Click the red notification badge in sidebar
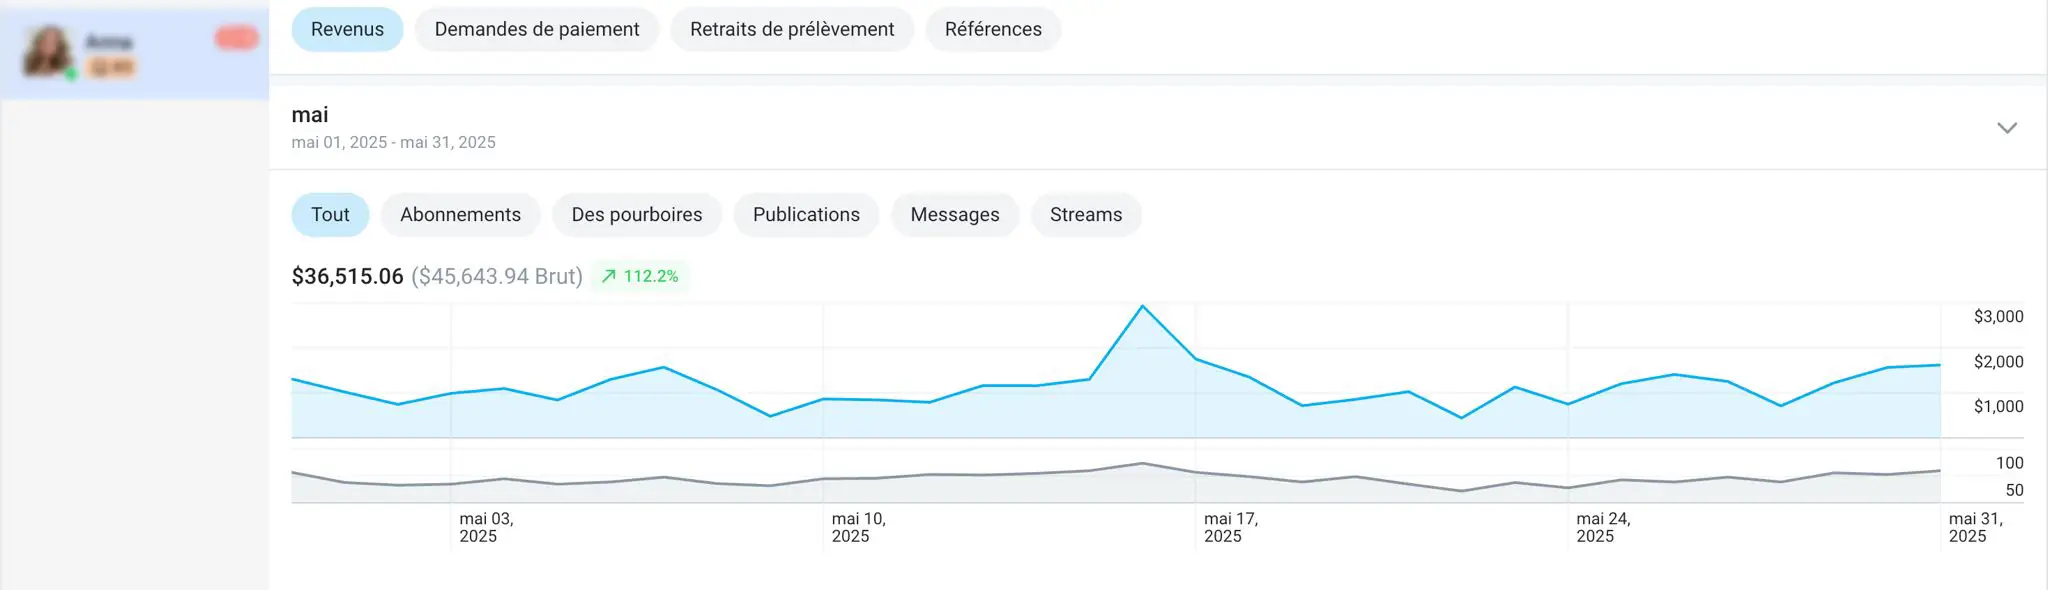The image size is (2048, 590). click(x=236, y=38)
